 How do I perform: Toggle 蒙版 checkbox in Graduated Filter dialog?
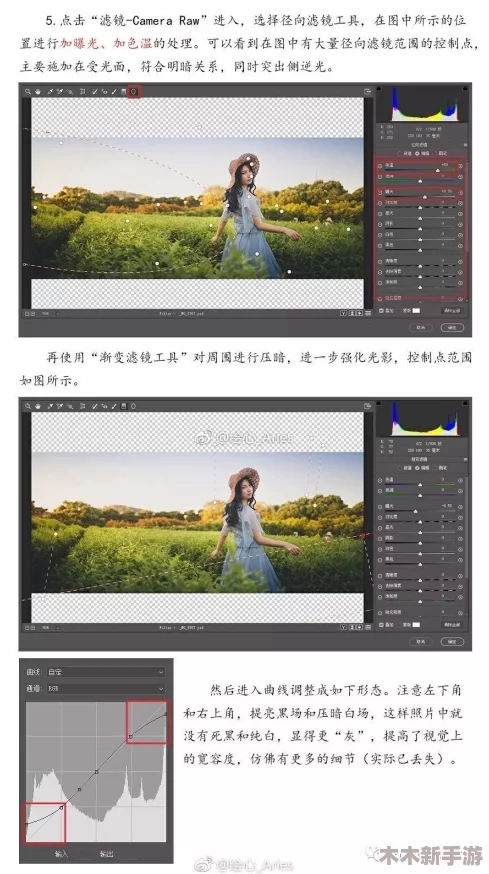click(x=399, y=625)
